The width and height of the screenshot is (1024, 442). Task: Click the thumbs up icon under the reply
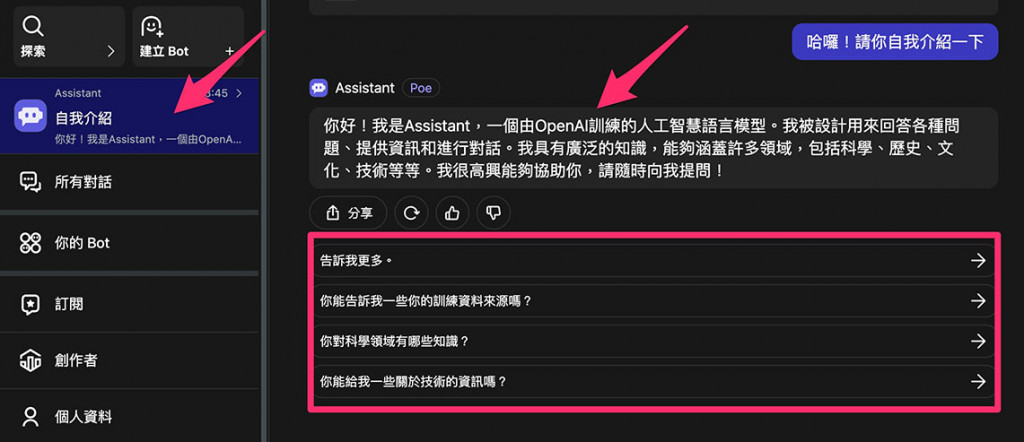click(452, 213)
